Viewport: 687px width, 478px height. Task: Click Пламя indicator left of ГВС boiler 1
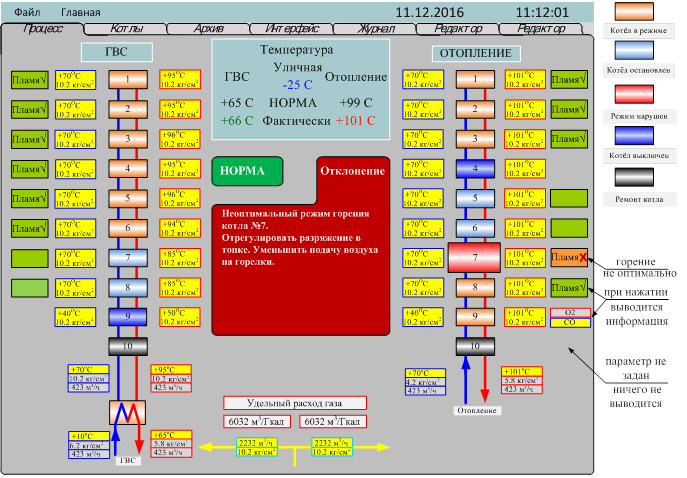pyautogui.click(x=29, y=79)
